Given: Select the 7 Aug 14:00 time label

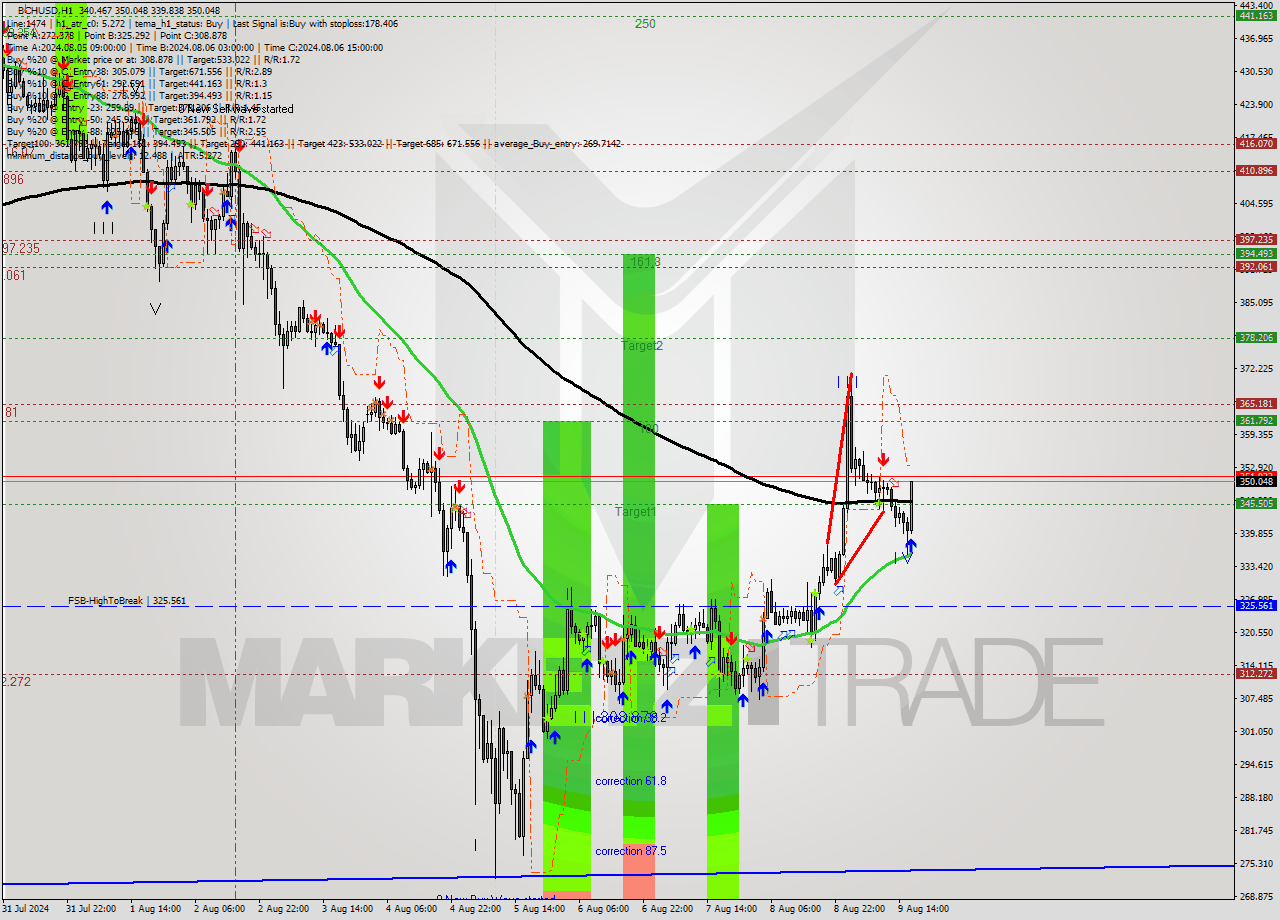Looking at the screenshot, I should [x=731, y=909].
